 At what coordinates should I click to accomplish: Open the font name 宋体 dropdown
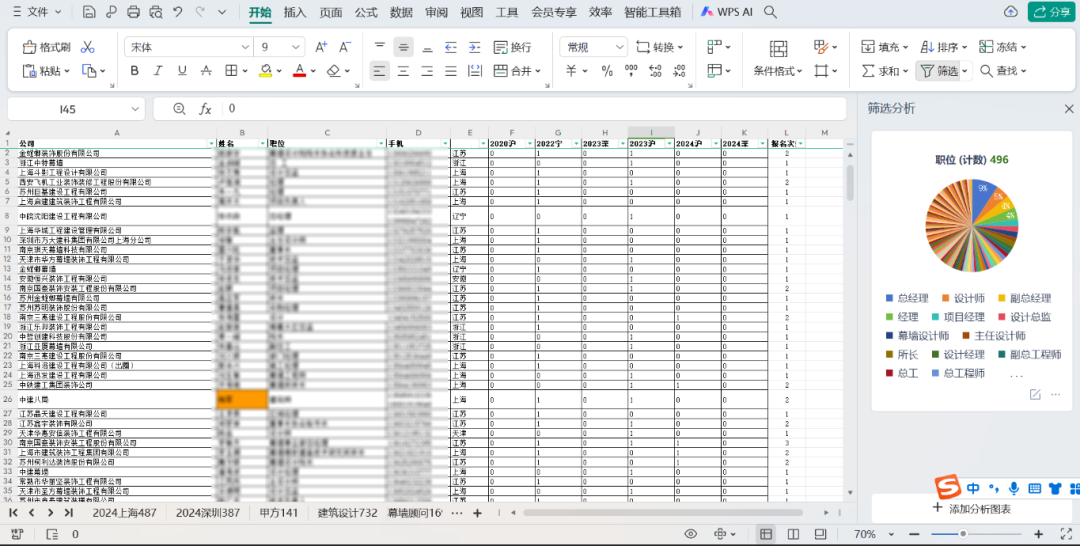[x=245, y=47]
